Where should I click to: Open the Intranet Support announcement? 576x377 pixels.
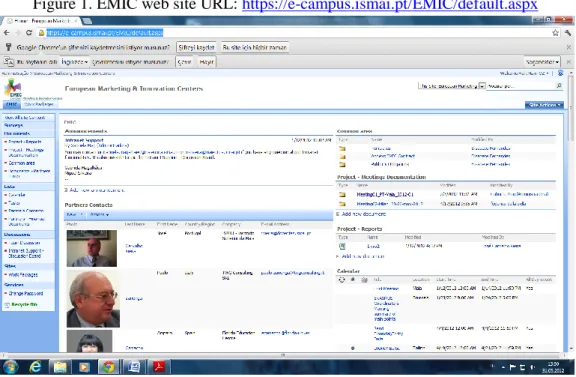pyautogui.click(x=84, y=140)
